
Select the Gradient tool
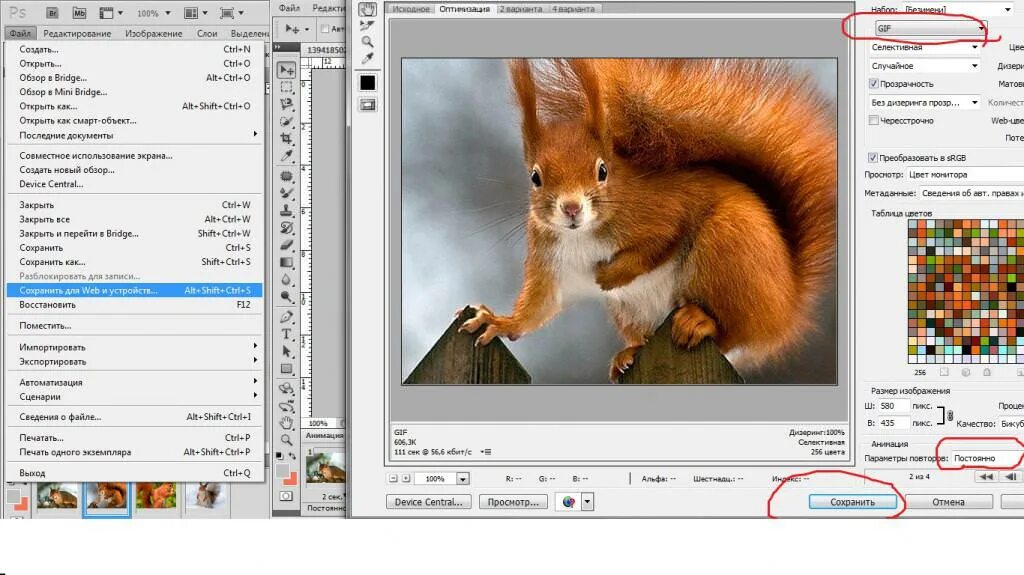[x=286, y=262]
